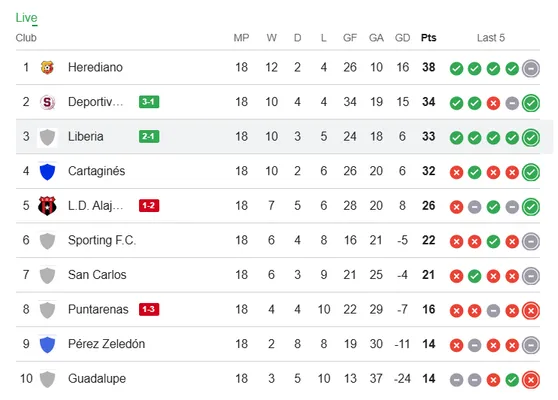
Task: Click the blue Pérez Zeledón shield icon
Action: pyautogui.click(x=47, y=344)
